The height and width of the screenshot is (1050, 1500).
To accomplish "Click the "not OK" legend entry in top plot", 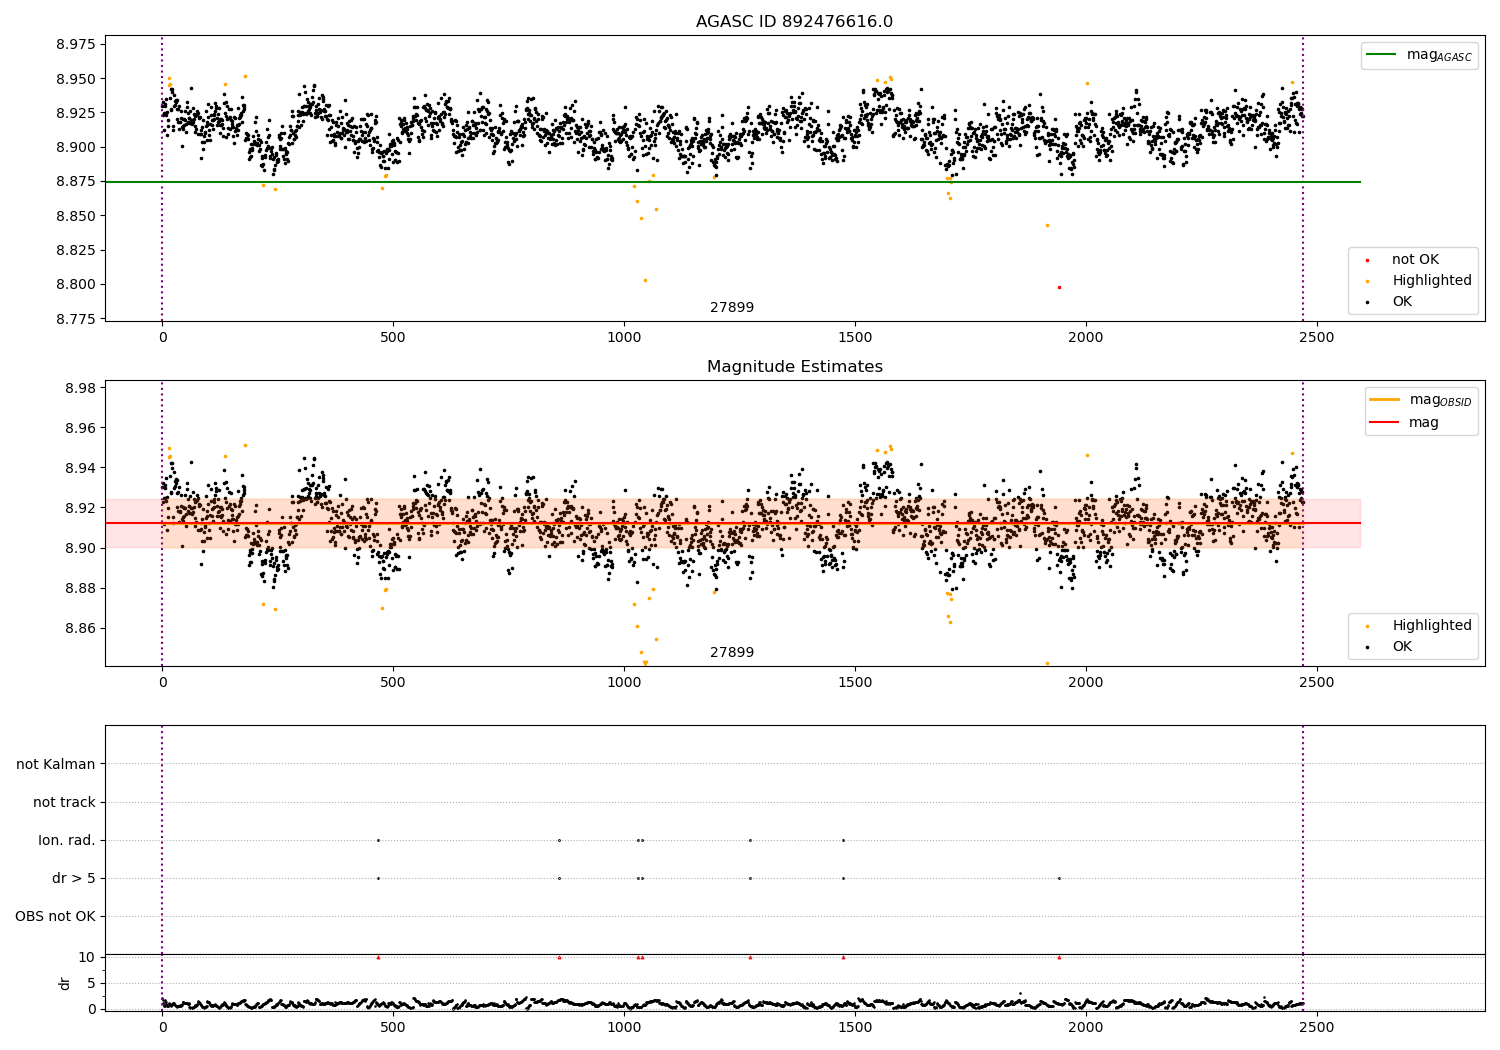I will click(x=1415, y=260).
